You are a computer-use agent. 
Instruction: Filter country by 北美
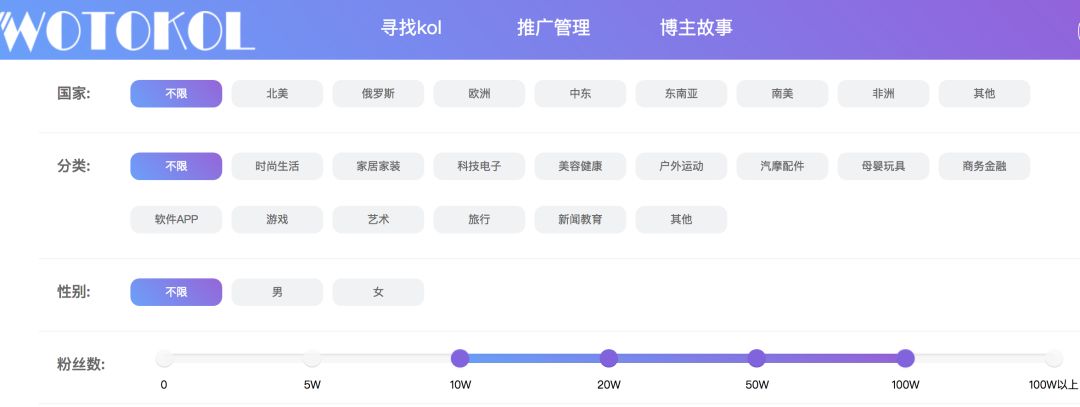277,94
